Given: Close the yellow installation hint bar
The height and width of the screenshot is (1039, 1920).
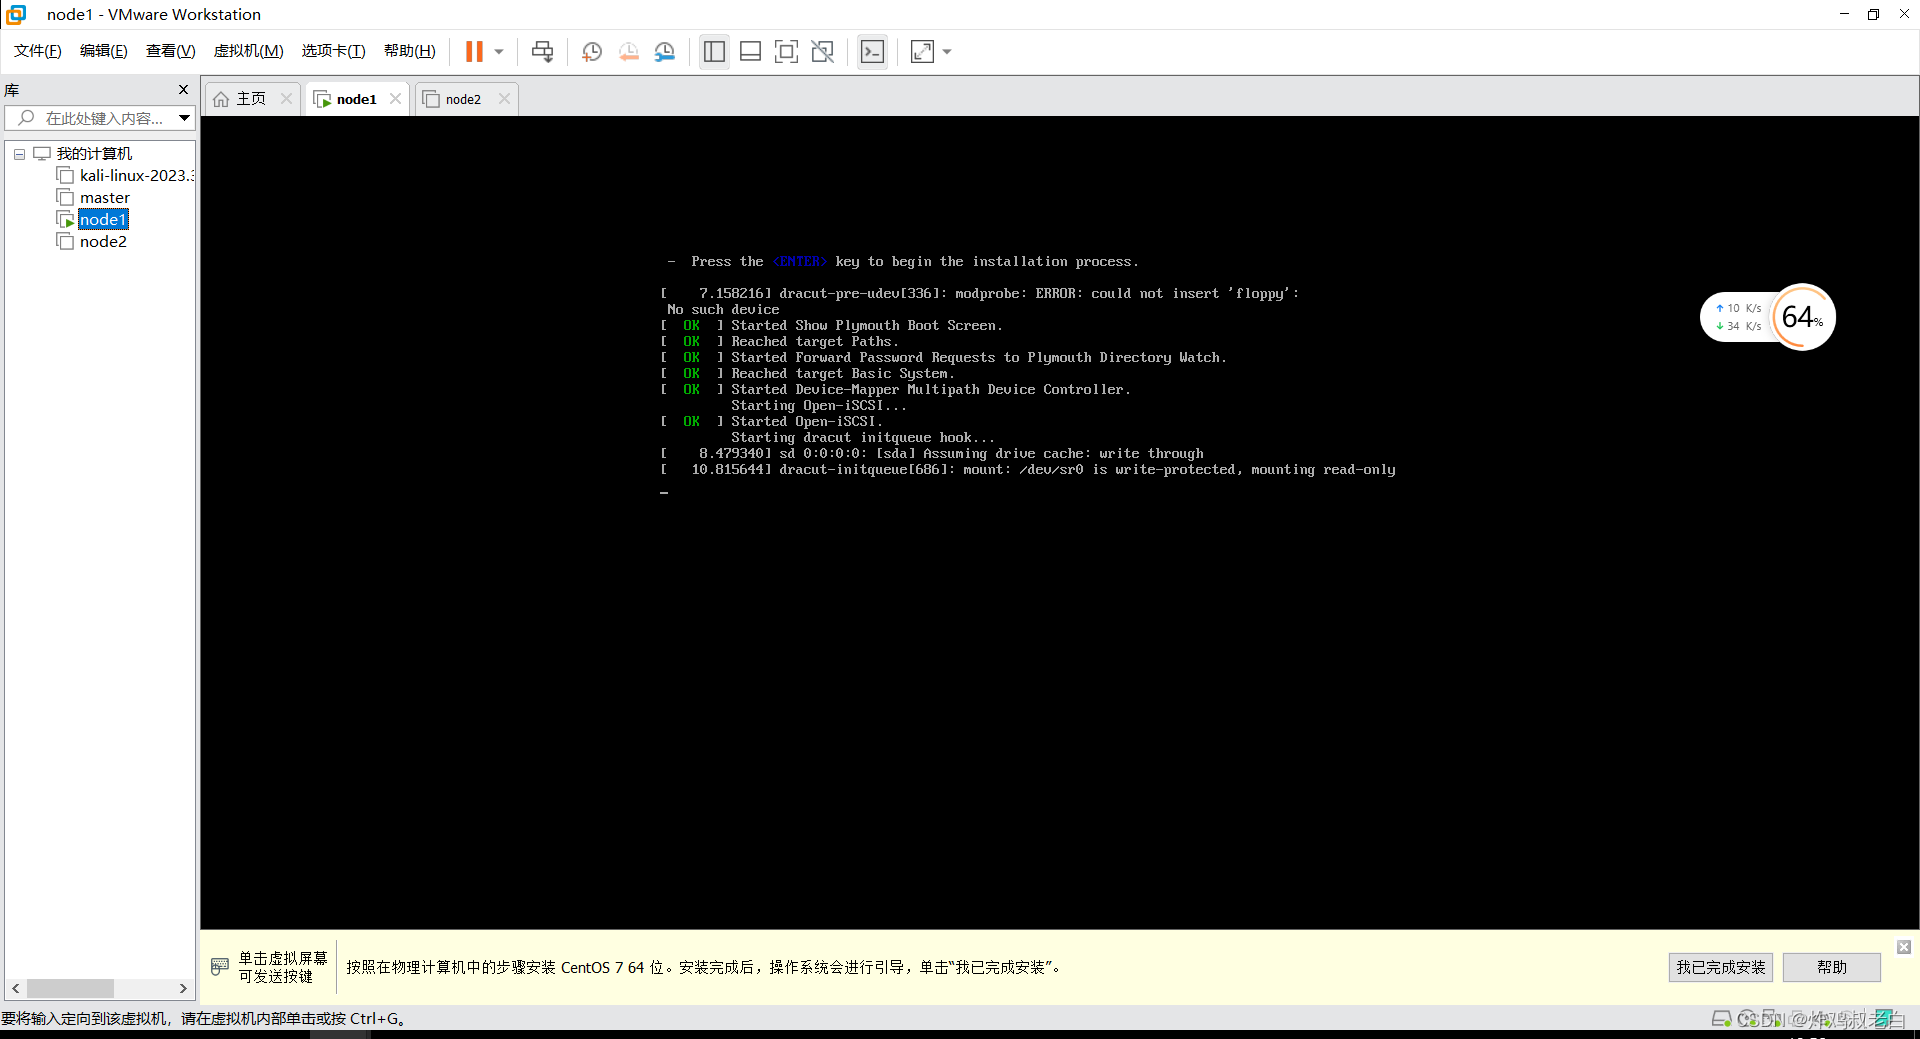Looking at the screenshot, I should 1904,947.
